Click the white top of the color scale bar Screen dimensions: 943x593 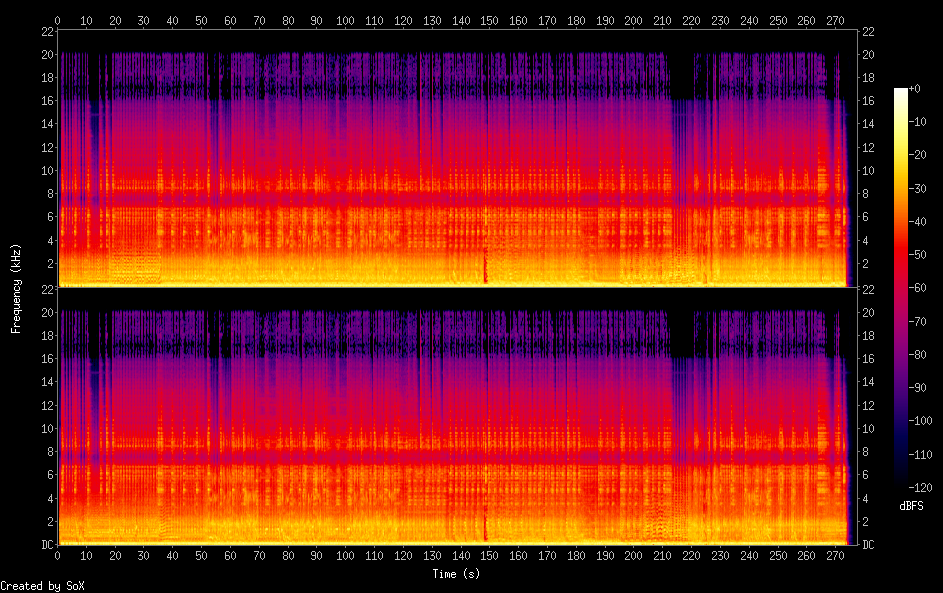(x=901, y=92)
